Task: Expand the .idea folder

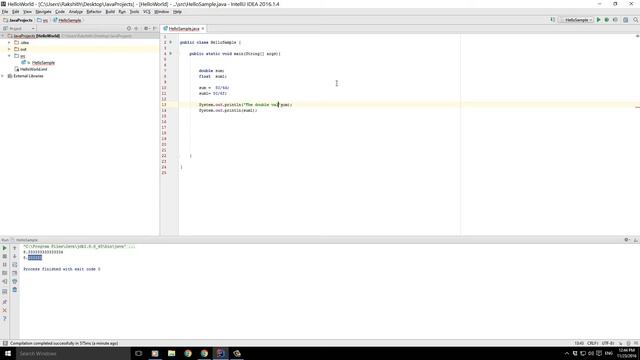Action: click(x=9, y=42)
